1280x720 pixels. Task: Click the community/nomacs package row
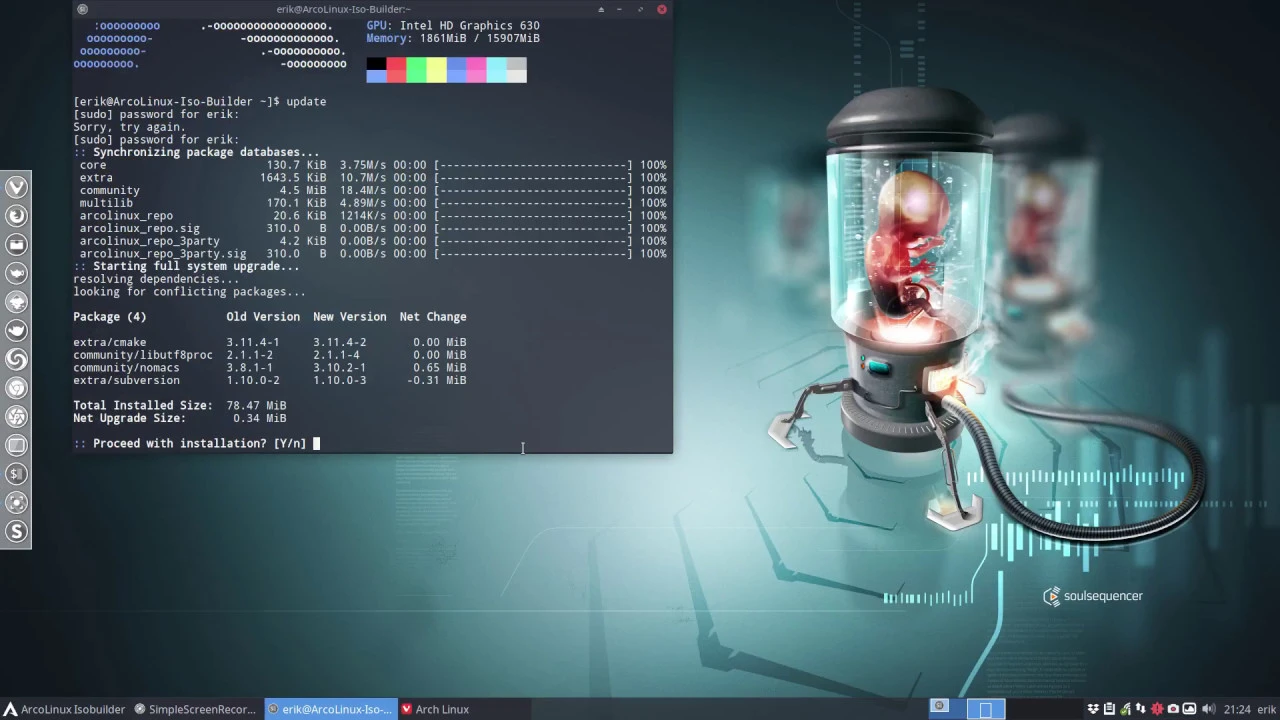(x=270, y=368)
